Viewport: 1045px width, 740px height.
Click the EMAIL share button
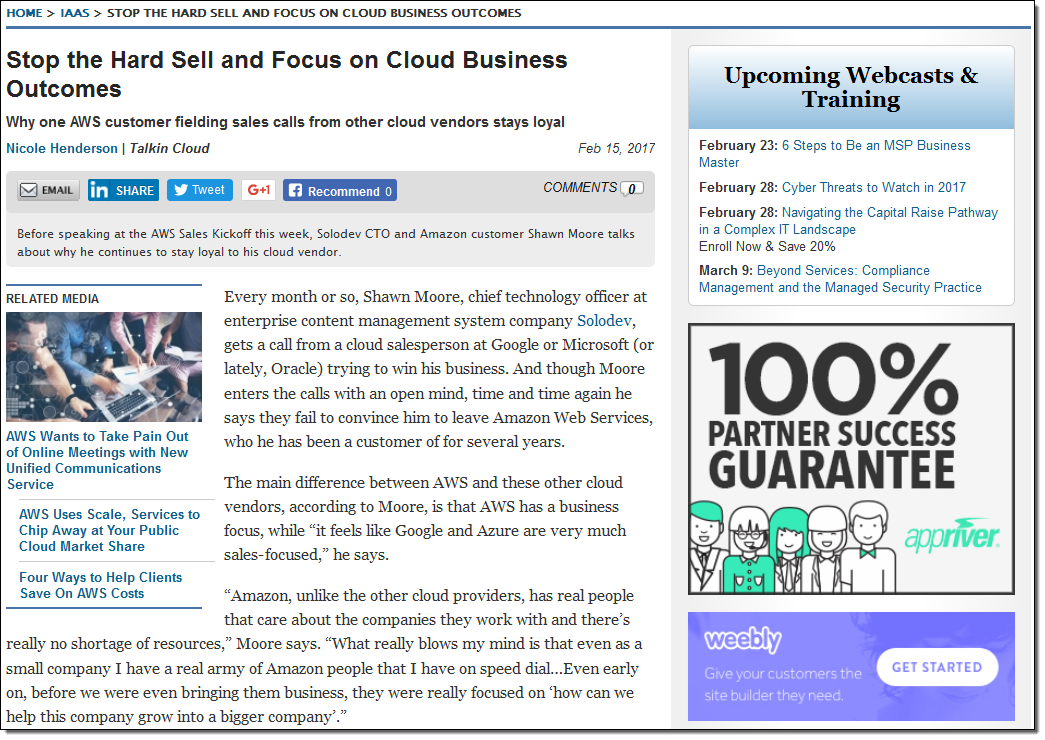[48, 190]
